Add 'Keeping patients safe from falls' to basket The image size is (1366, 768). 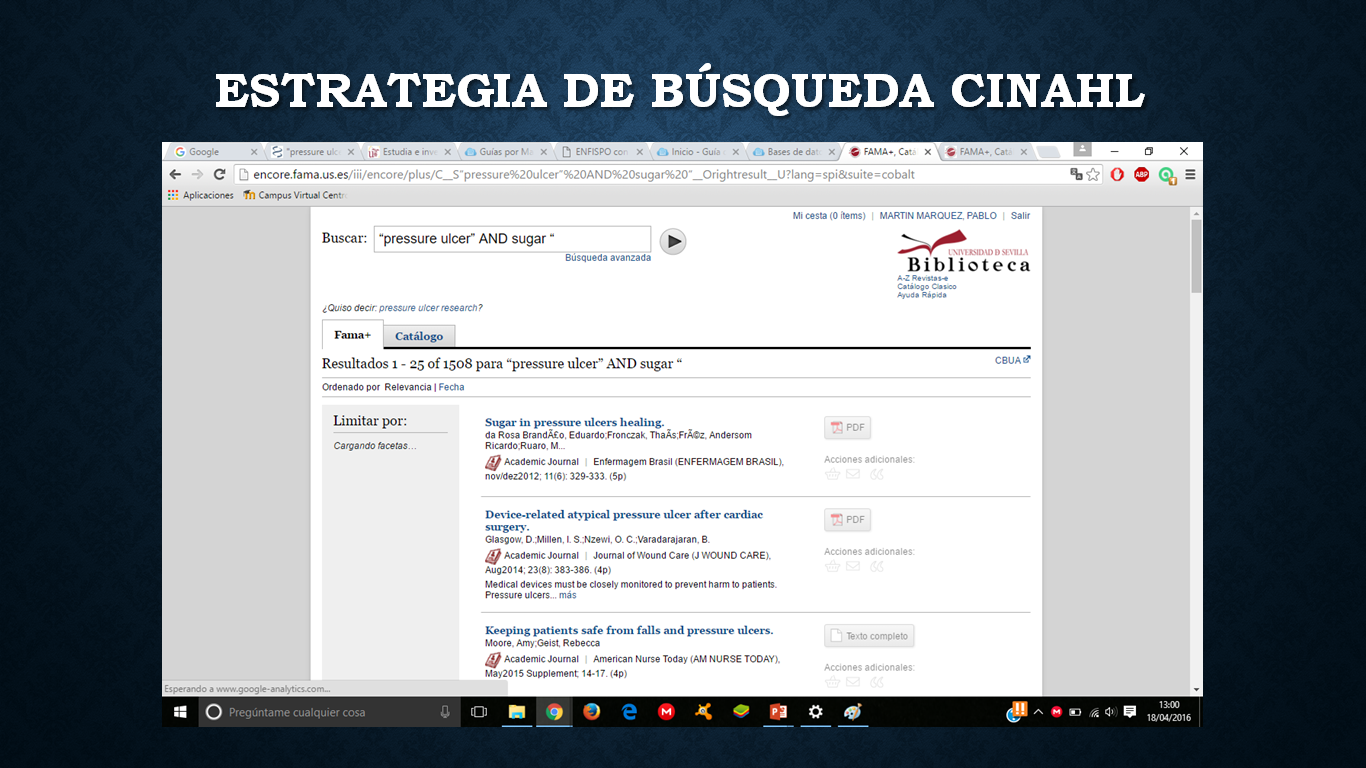point(832,682)
